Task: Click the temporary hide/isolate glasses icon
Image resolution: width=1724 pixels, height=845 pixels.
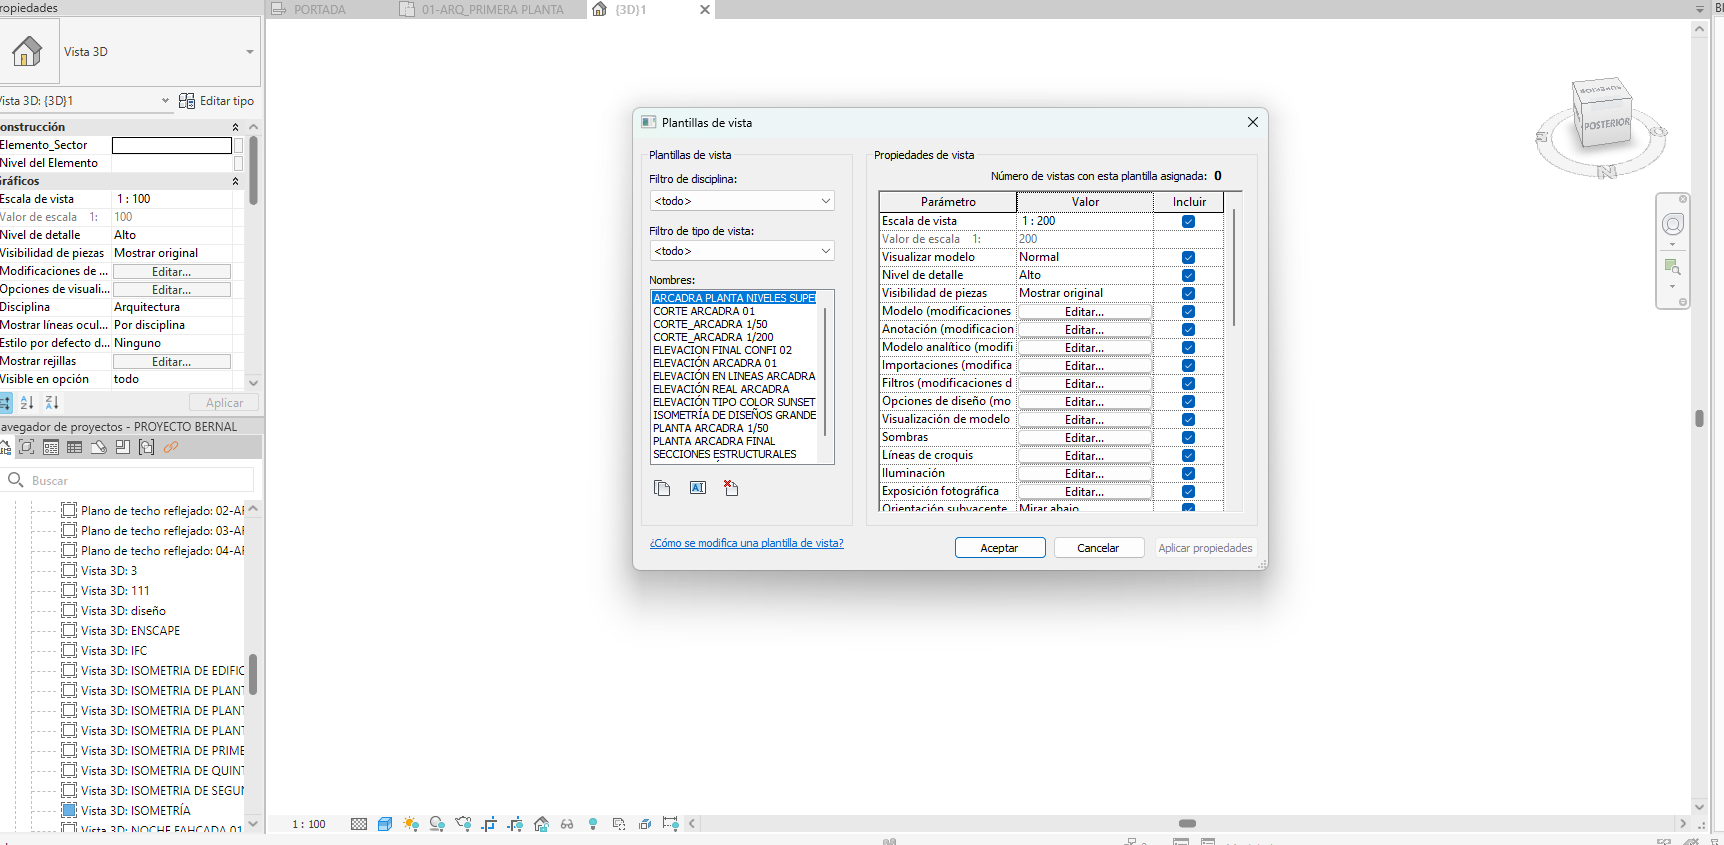Action: coord(567,824)
